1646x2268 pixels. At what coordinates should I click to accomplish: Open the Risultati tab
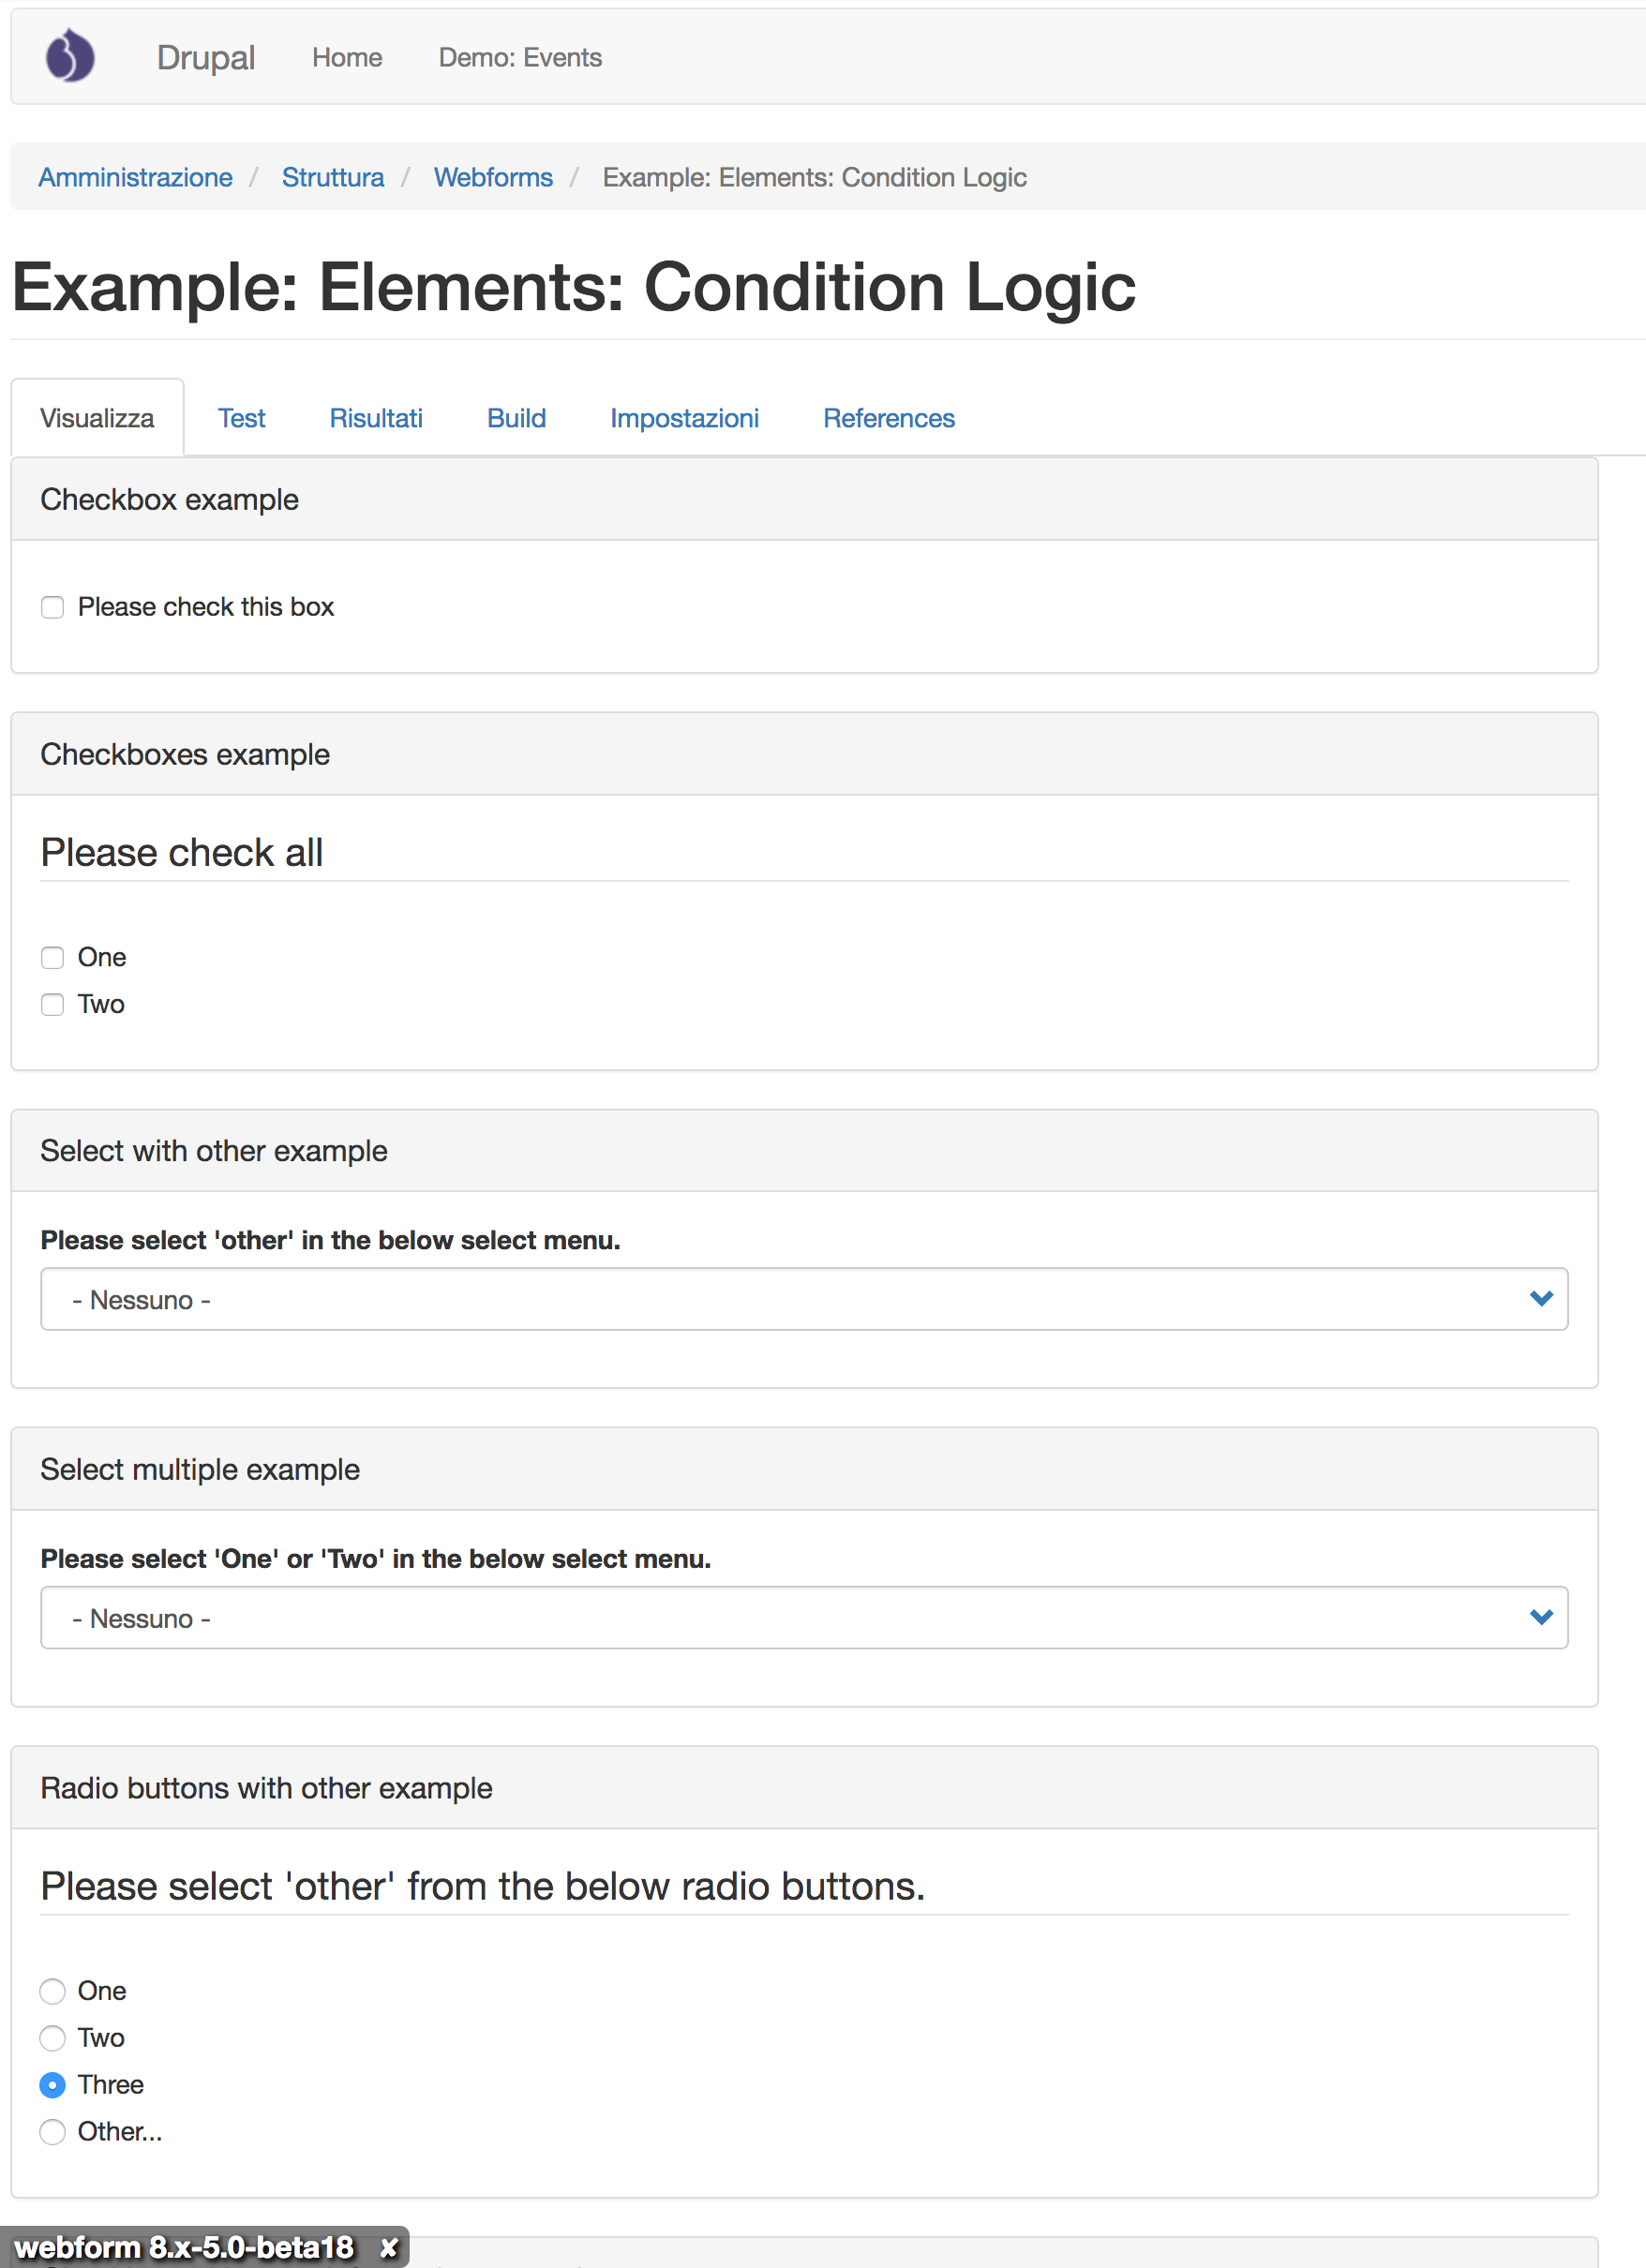click(x=376, y=418)
